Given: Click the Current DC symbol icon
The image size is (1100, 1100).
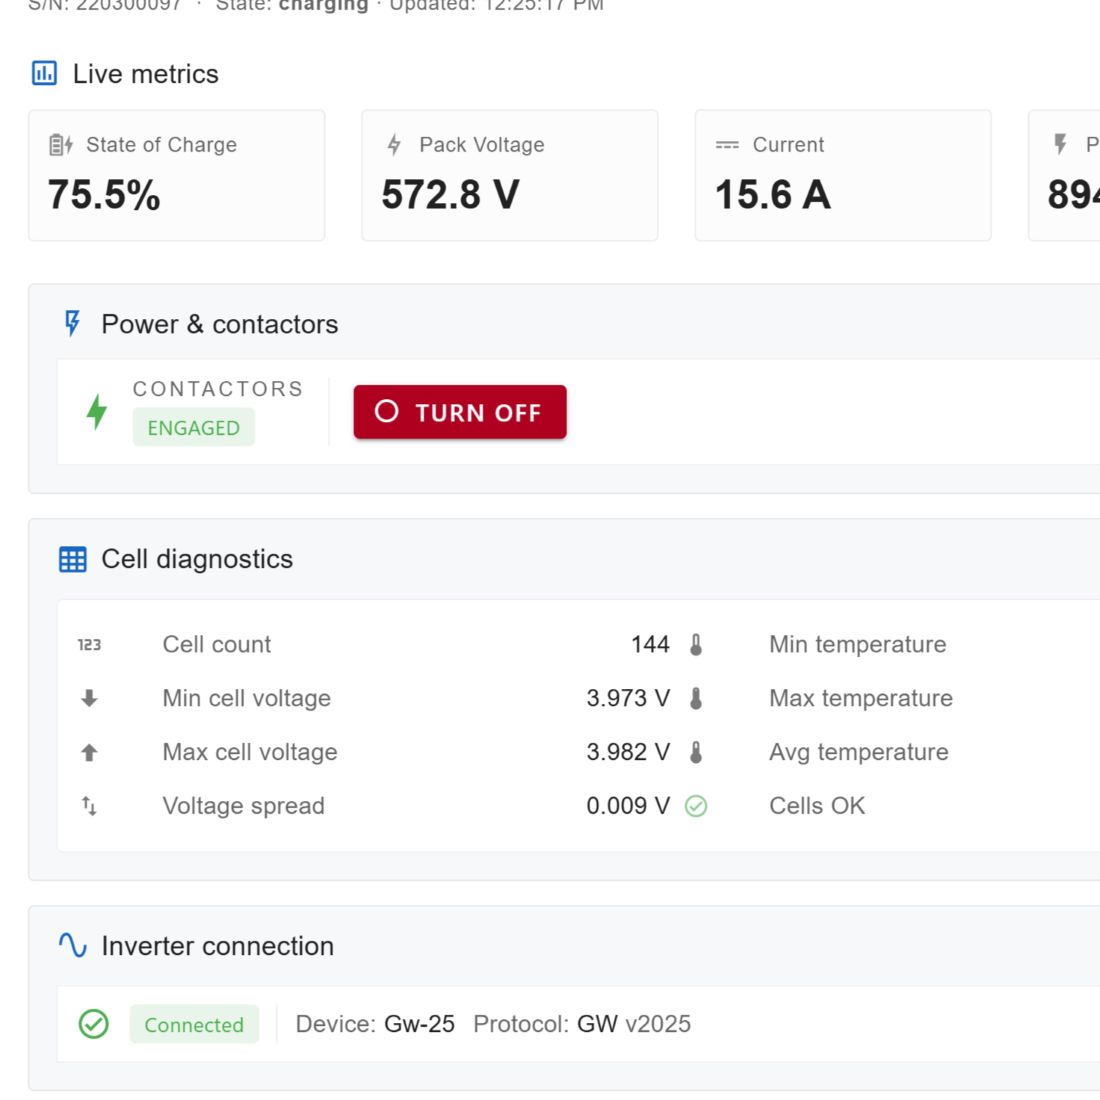Looking at the screenshot, I should click(x=727, y=145).
